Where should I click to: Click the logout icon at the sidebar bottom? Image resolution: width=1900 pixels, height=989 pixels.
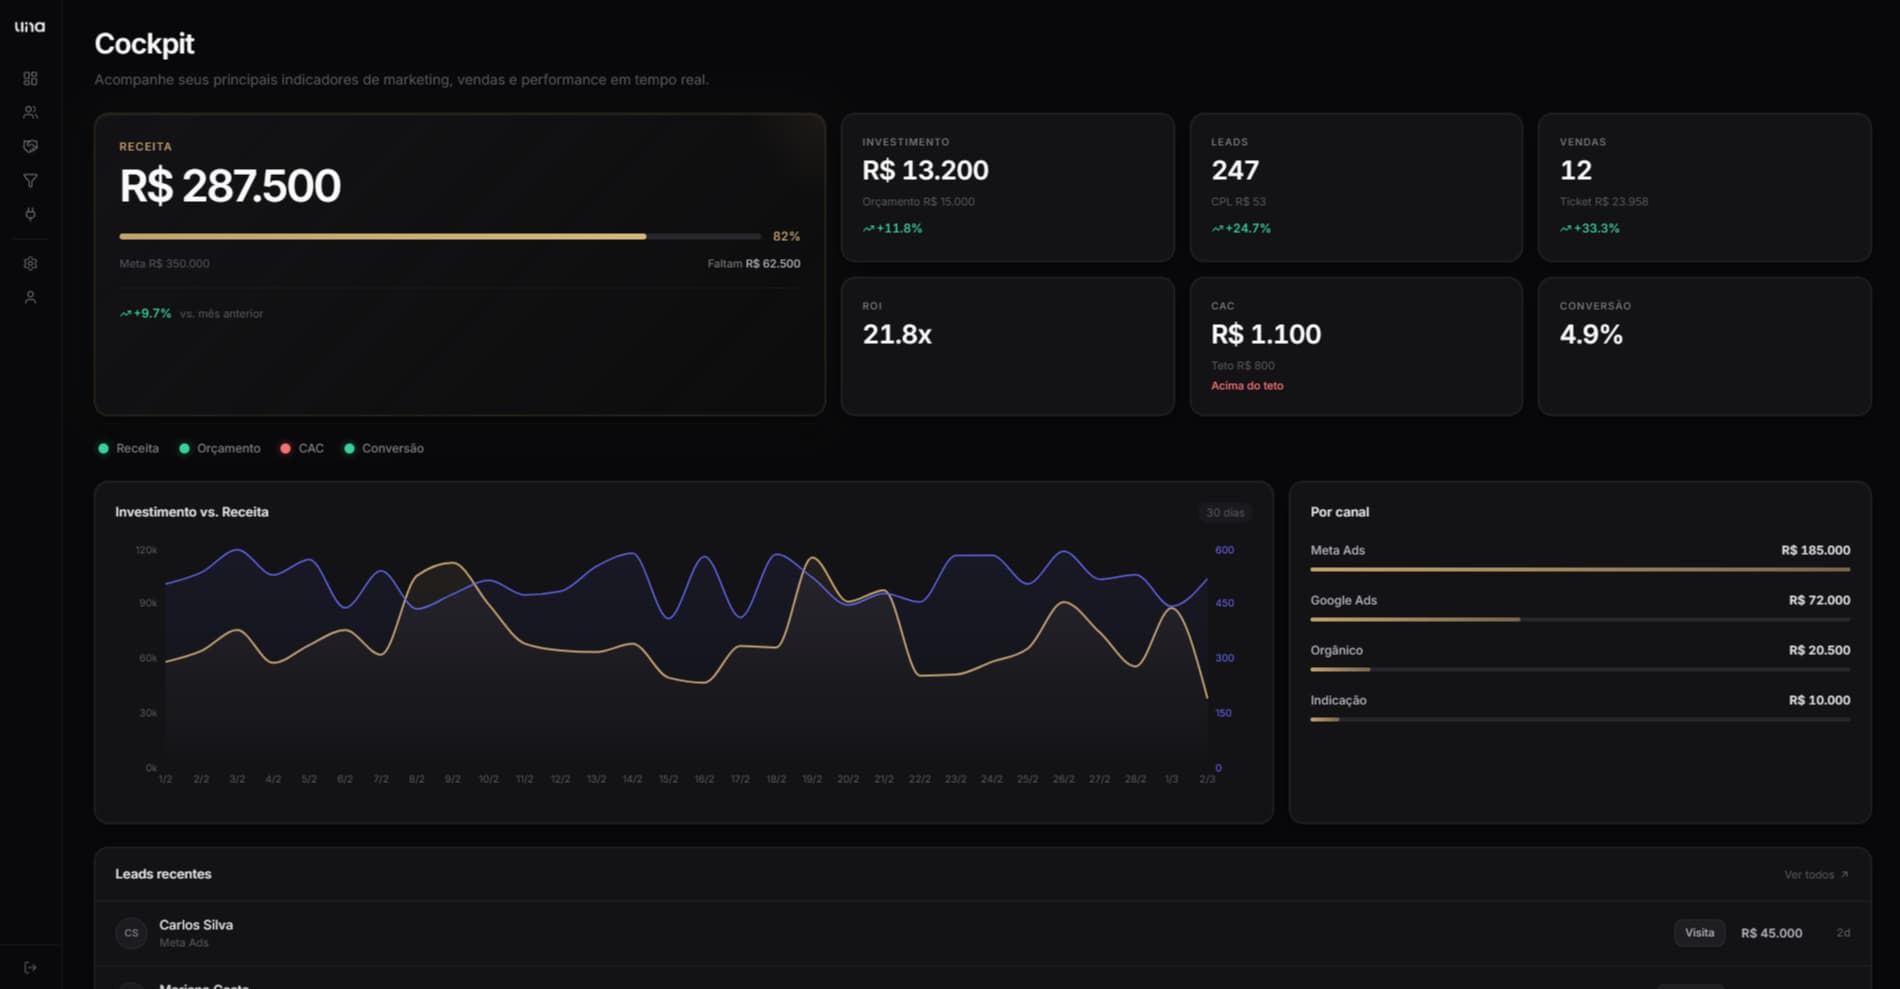point(30,966)
